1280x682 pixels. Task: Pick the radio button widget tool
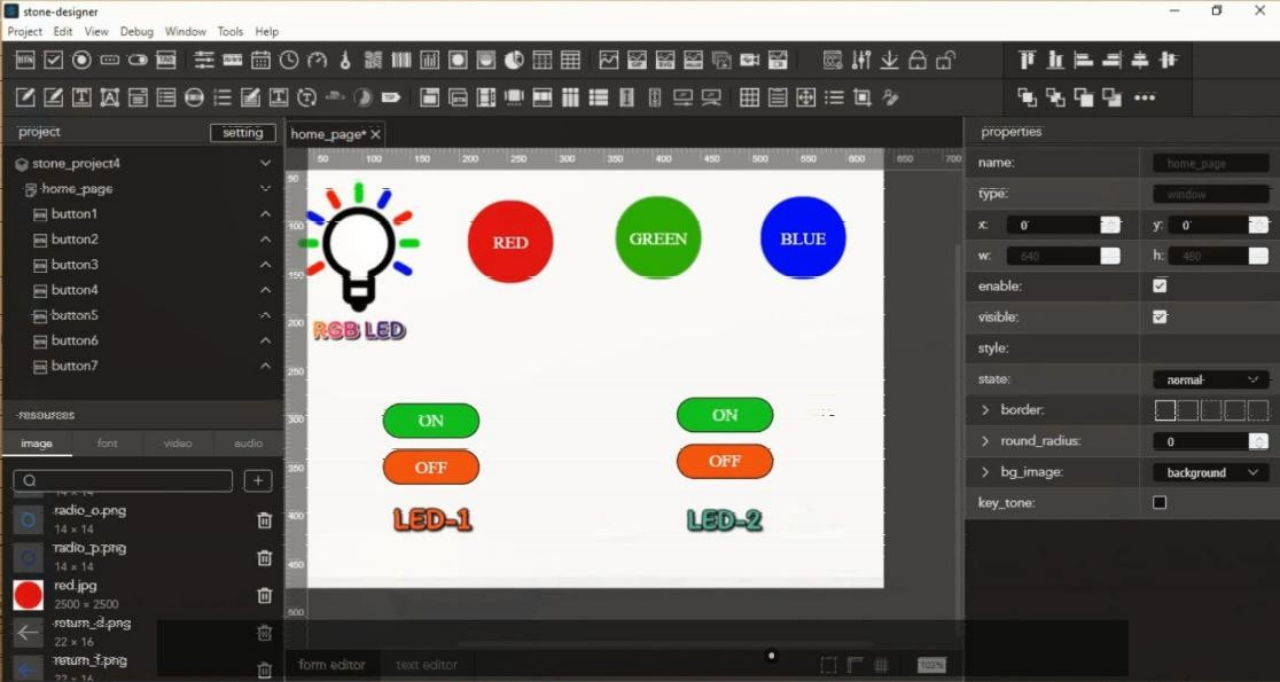pos(82,61)
